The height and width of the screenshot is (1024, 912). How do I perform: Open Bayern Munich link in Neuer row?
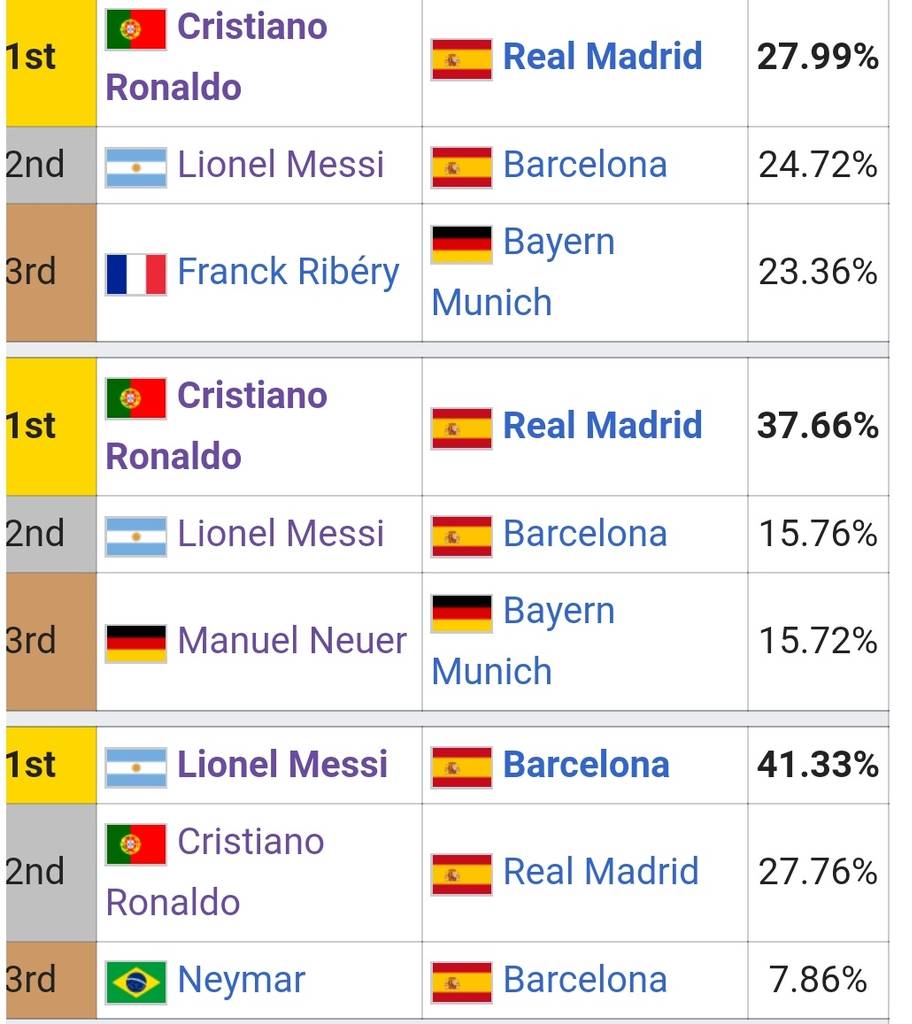[x=523, y=641]
